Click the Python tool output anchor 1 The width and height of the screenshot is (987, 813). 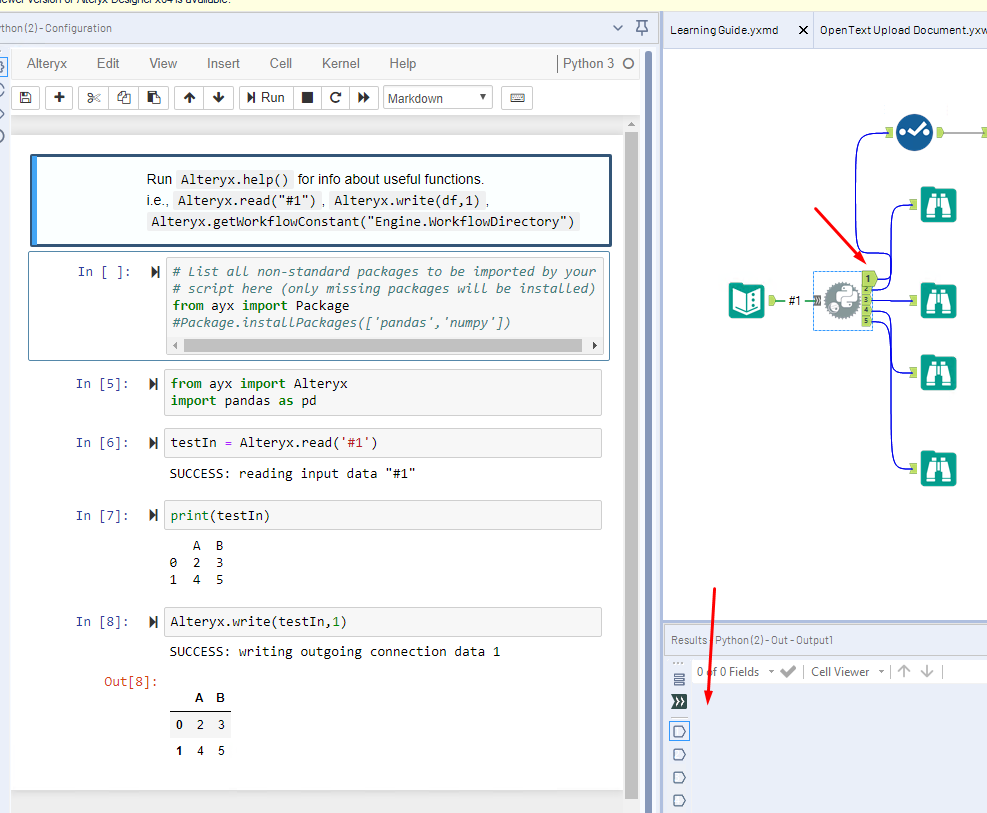click(869, 278)
